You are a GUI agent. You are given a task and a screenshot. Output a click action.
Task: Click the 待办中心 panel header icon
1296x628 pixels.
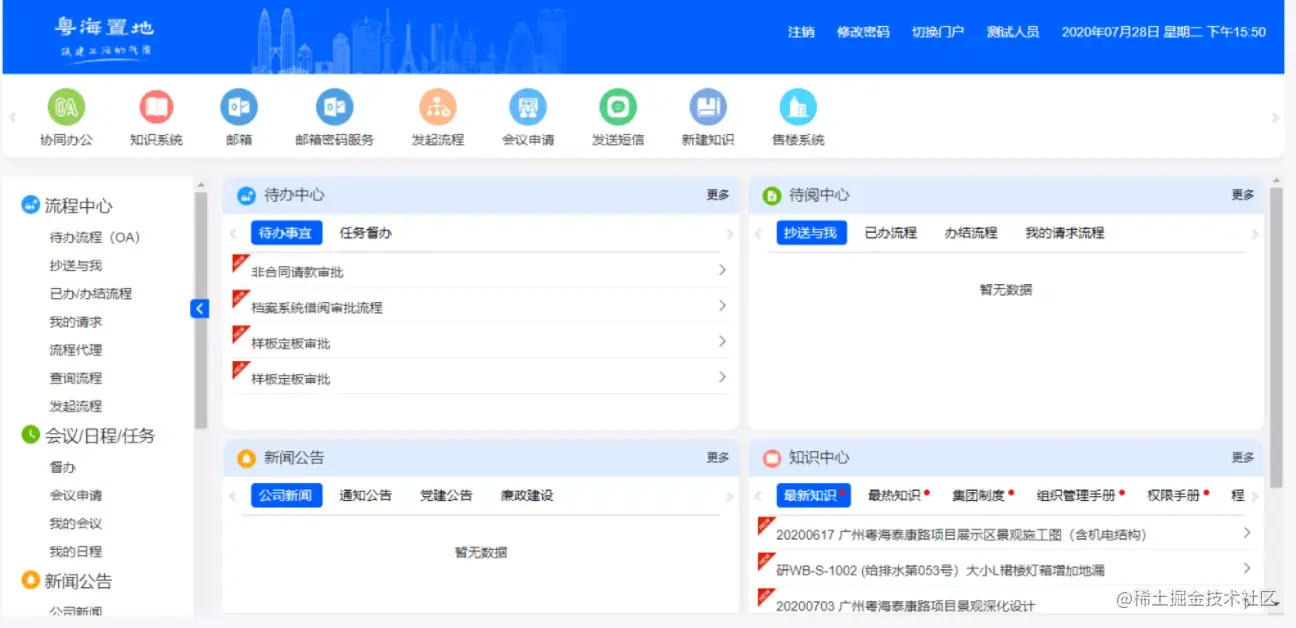[246, 195]
